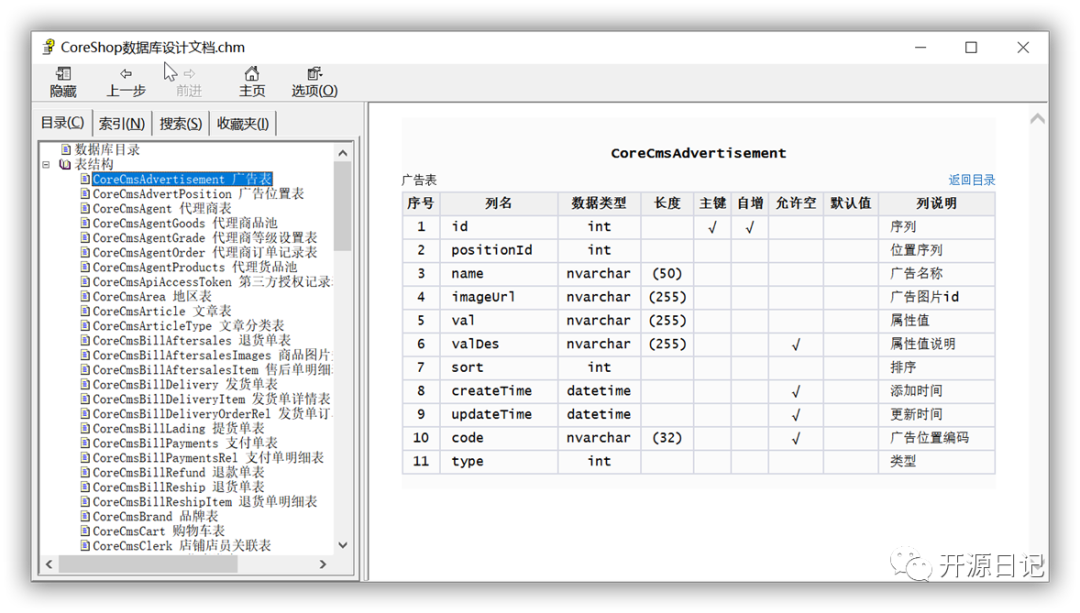Viewport: 1080px width, 613px height.
Task: Click the 表结构 book icon
Action: (x=65, y=164)
